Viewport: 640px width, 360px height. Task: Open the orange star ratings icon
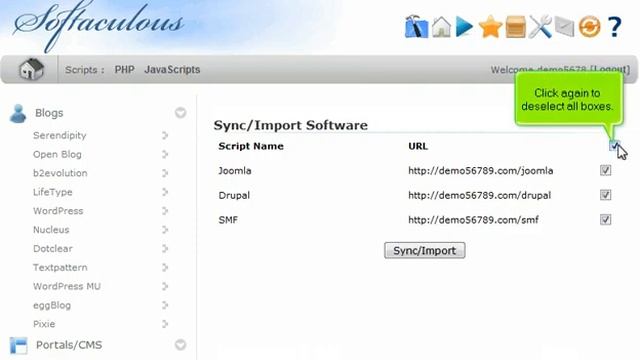pyautogui.click(x=490, y=27)
